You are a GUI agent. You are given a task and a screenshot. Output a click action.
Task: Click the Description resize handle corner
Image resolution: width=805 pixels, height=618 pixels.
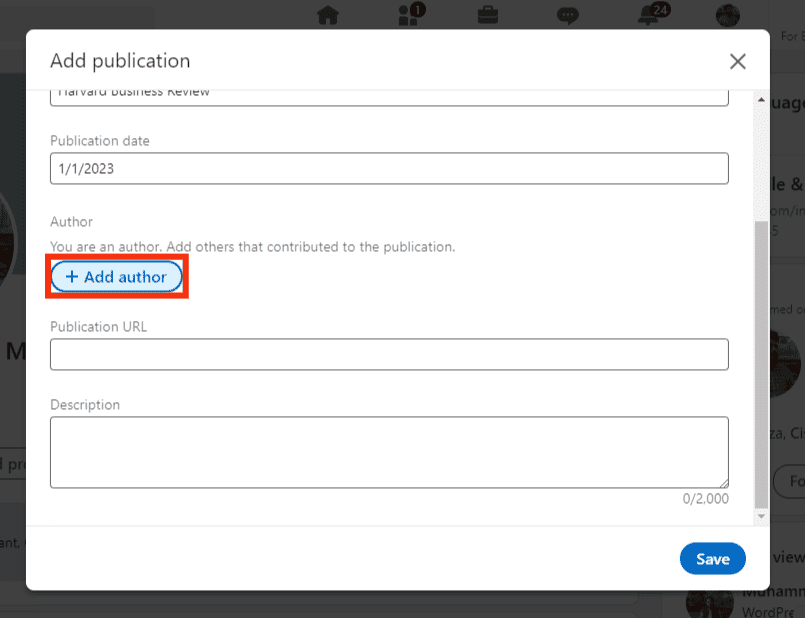pyautogui.click(x=724, y=483)
